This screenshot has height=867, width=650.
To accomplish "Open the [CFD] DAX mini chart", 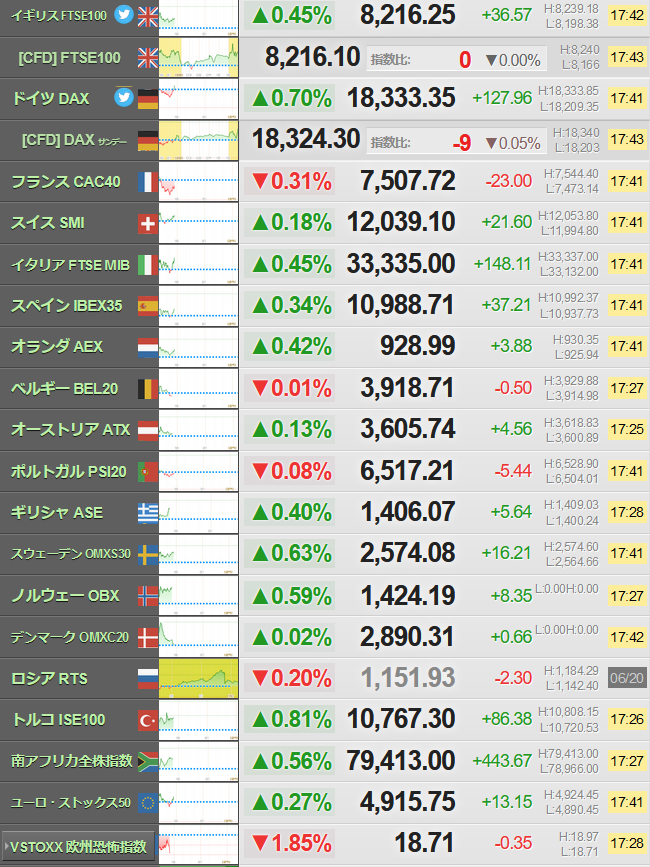I will [x=198, y=140].
